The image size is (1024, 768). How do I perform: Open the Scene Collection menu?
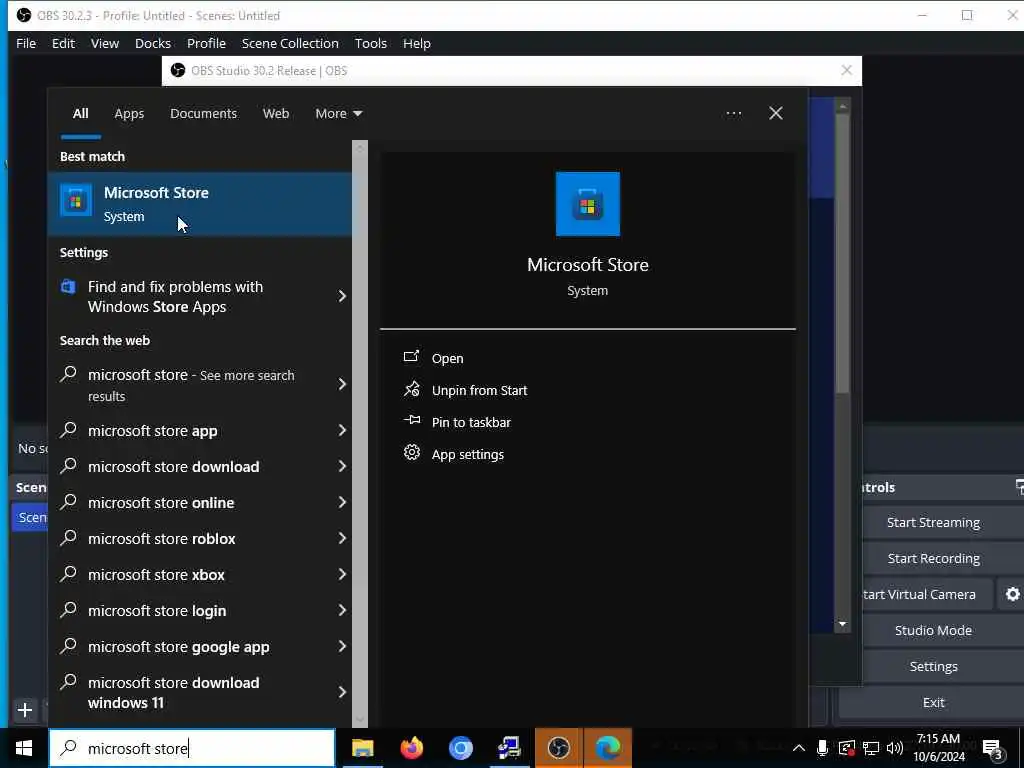click(x=290, y=43)
